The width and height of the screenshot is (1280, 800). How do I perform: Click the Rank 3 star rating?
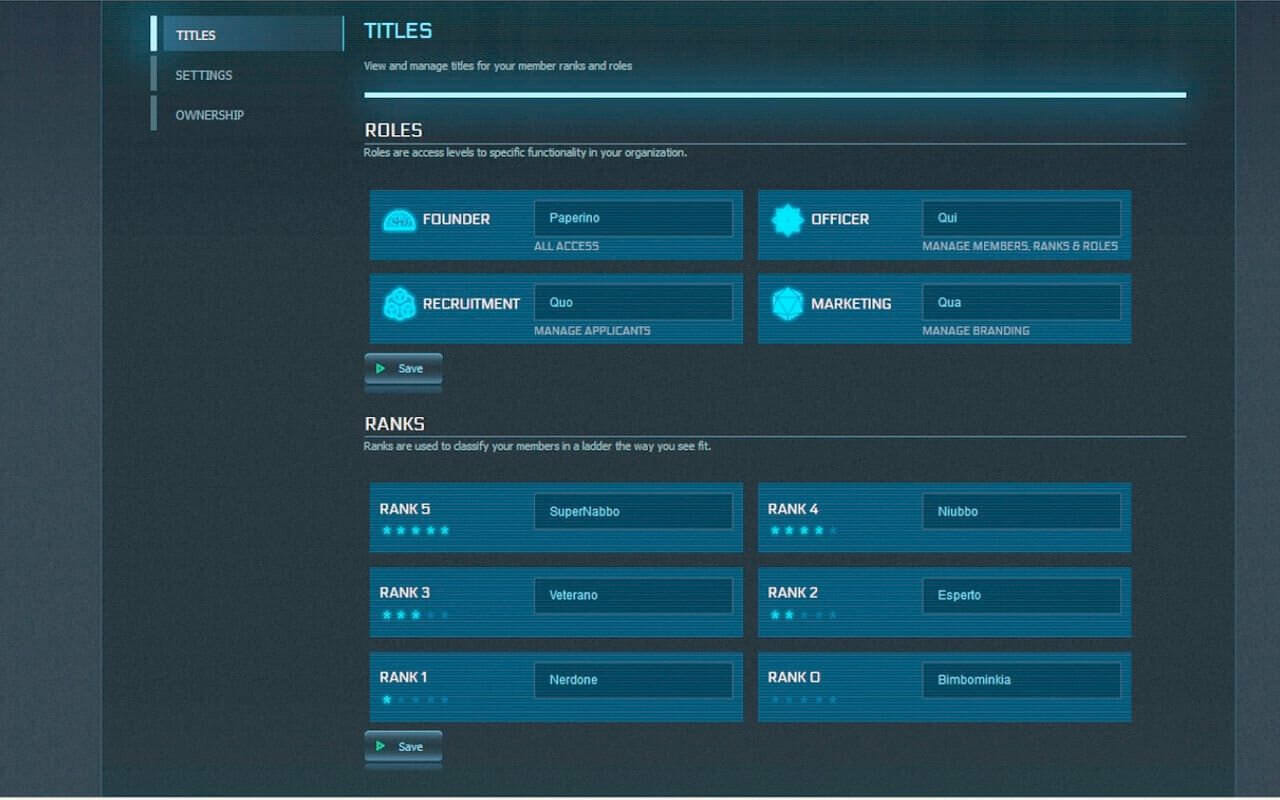(x=416, y=615)
